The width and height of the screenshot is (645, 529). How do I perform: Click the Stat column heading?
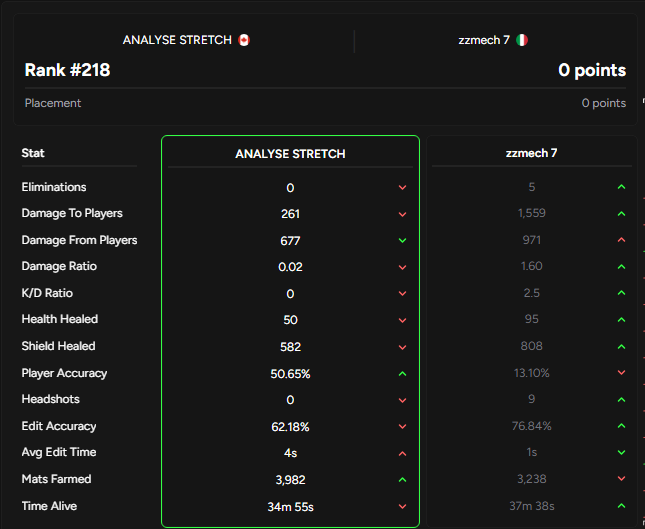[33, 153]
